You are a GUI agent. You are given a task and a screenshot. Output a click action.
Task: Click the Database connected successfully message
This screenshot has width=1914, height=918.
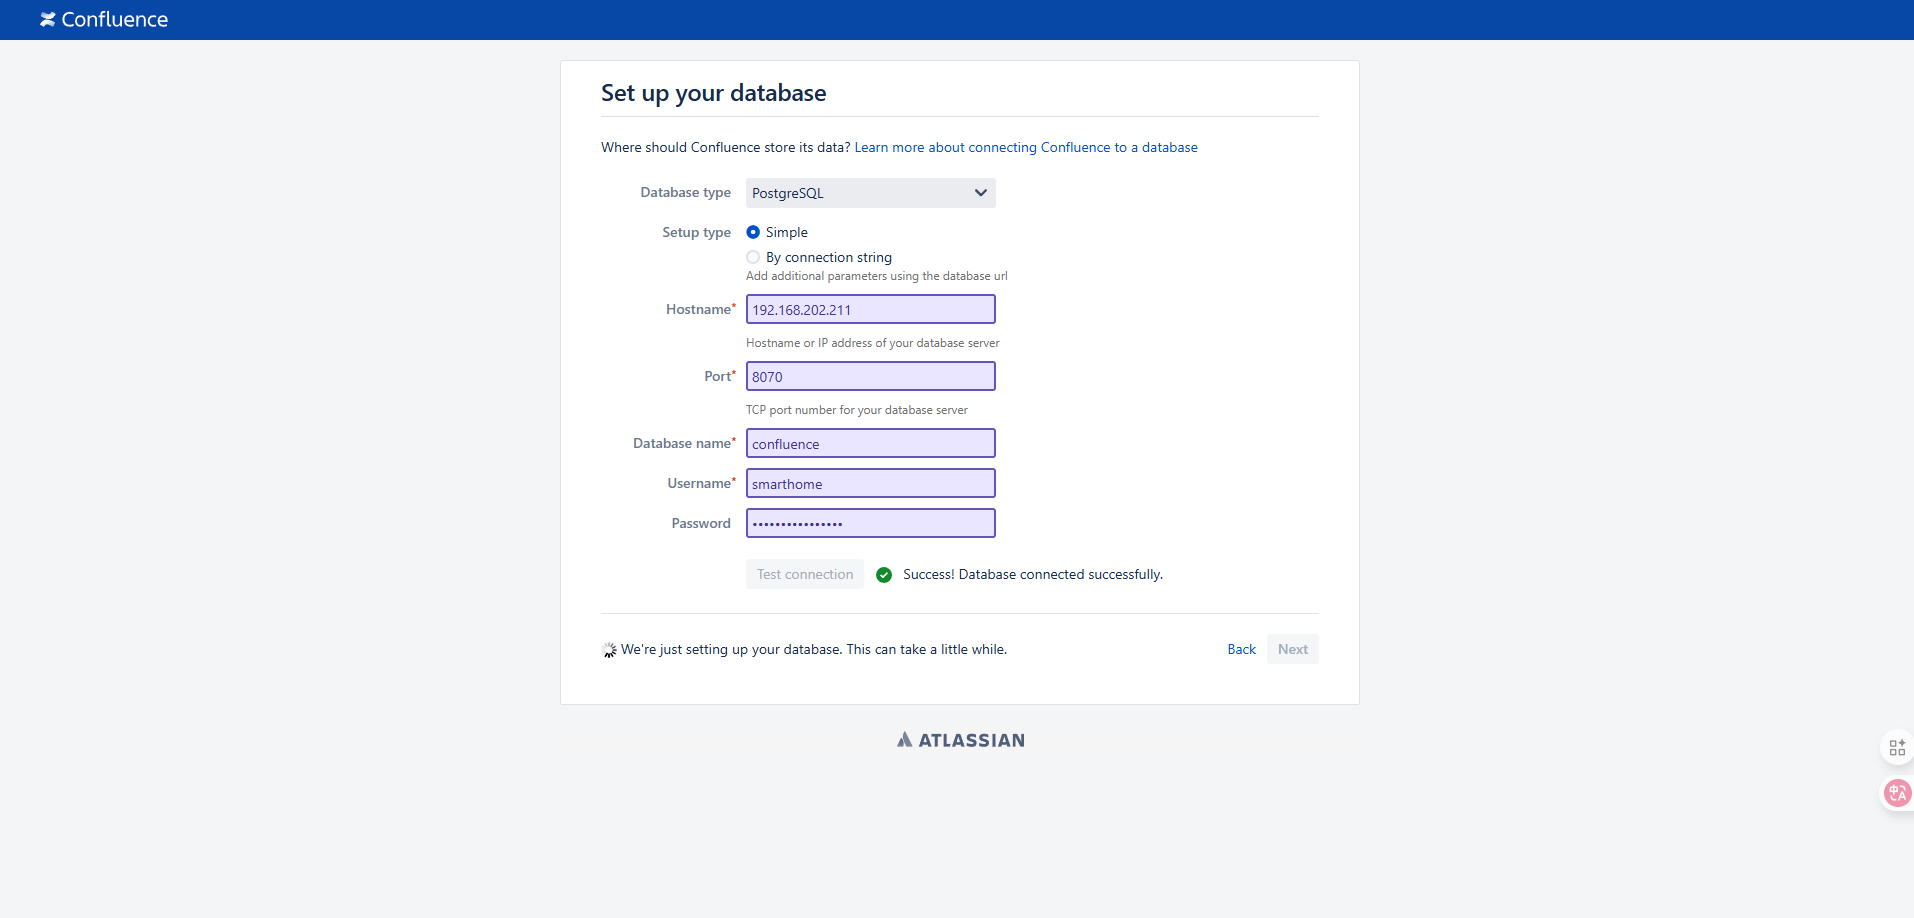click(x=1032, y=574)
